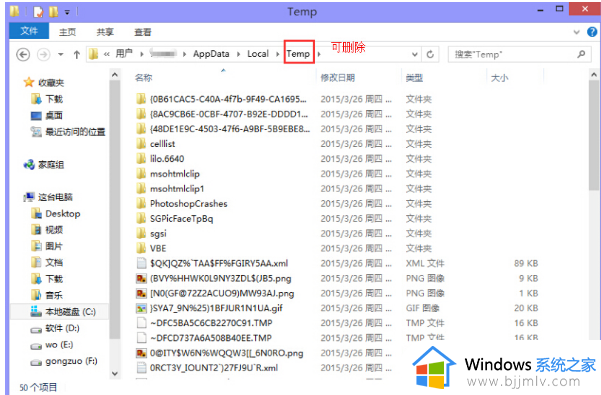This screenshot has height=395, width=601.
Task: Click the Forward navigation arrow
Action: pyautogui.click(x=43, y=54)
